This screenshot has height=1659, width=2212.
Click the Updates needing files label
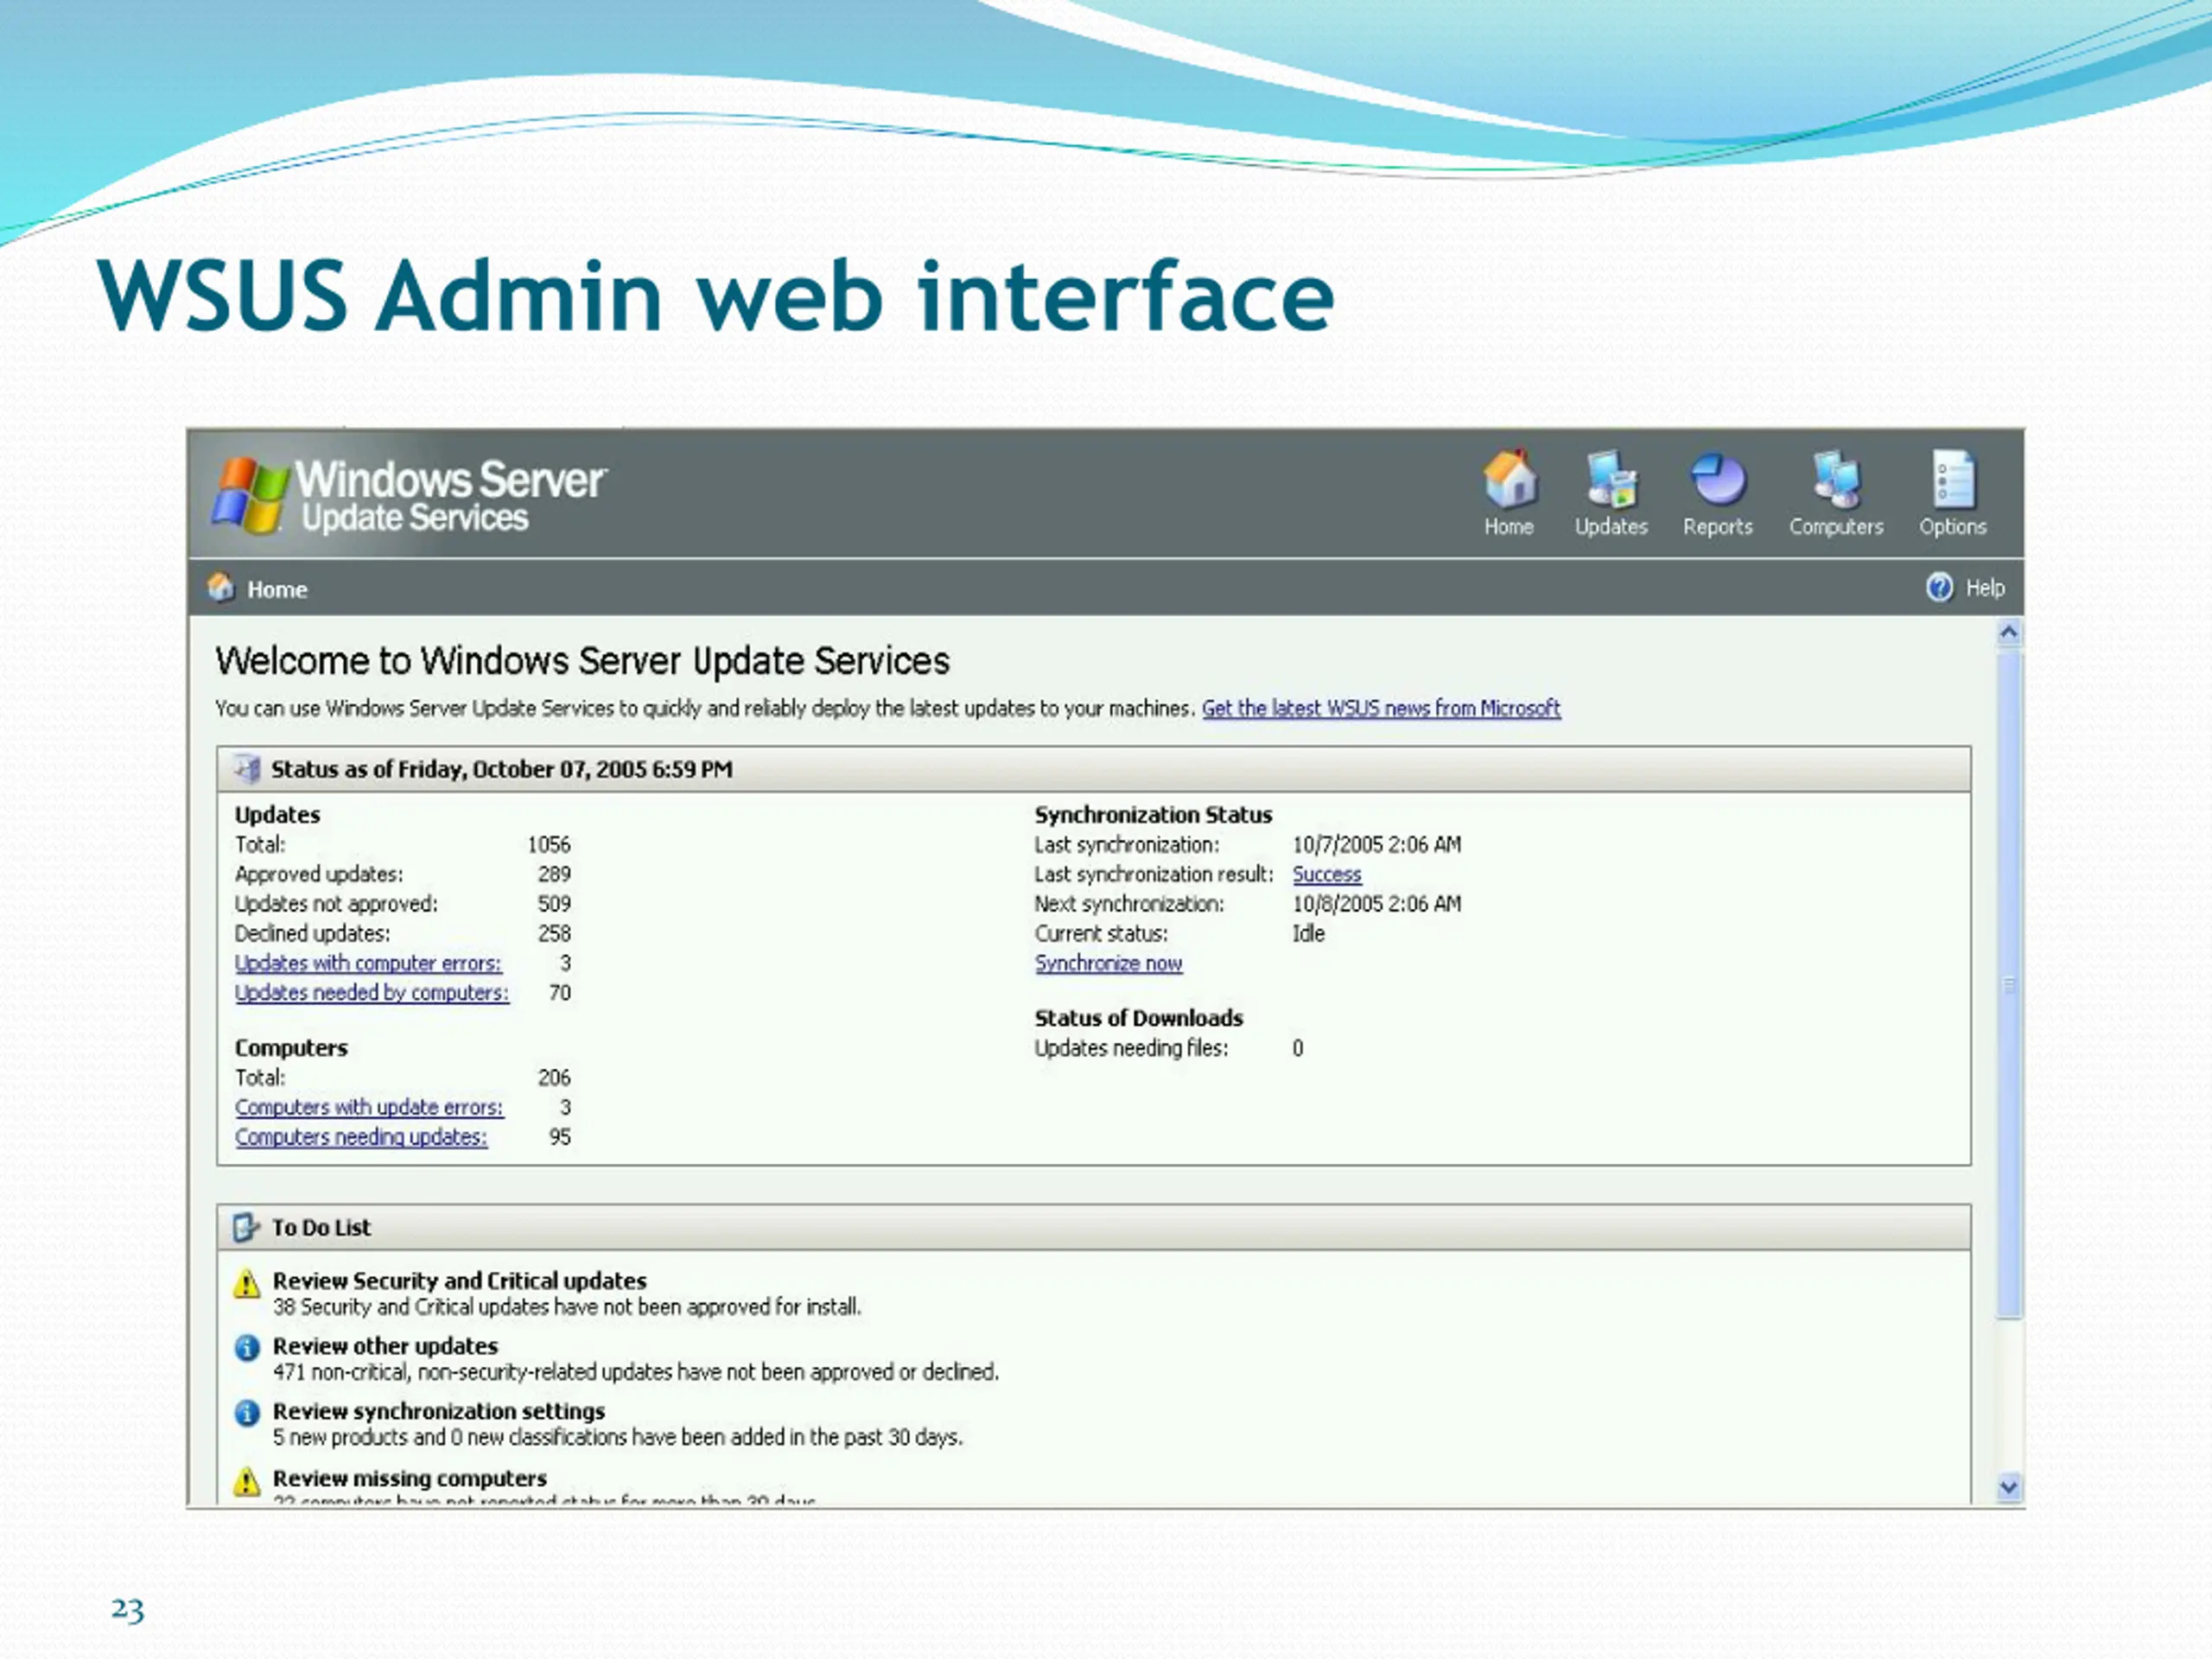pos(1131,1048)
